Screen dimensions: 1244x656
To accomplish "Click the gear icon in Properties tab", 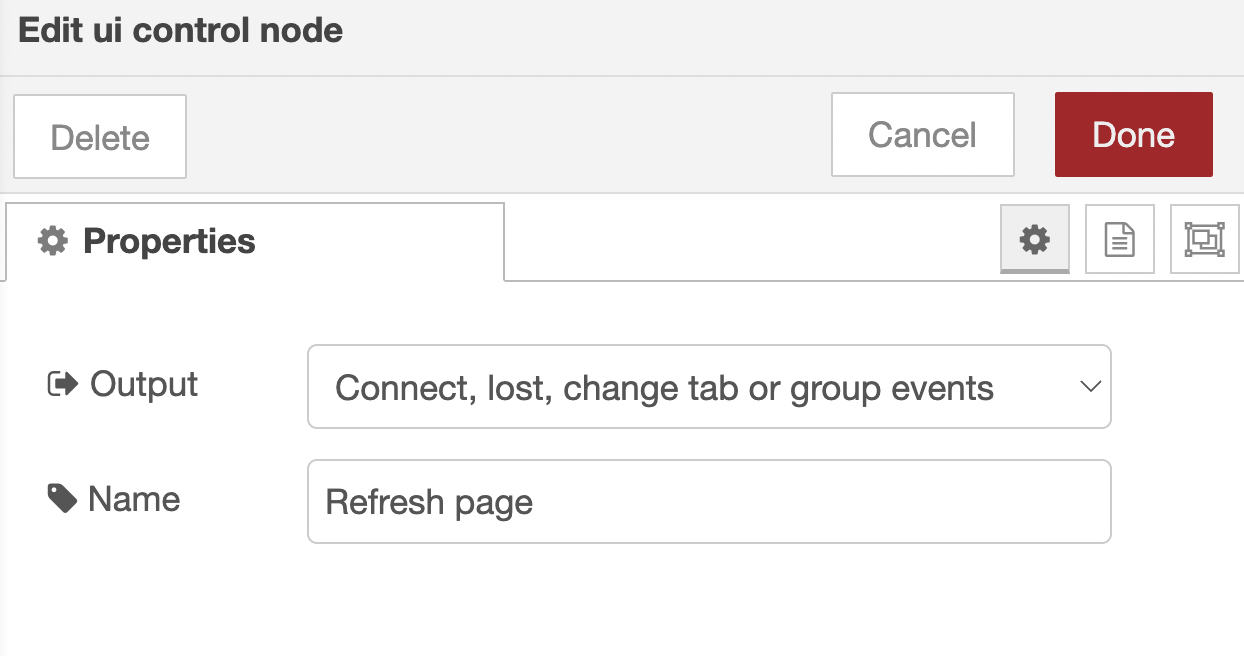I will click(52, 241).
